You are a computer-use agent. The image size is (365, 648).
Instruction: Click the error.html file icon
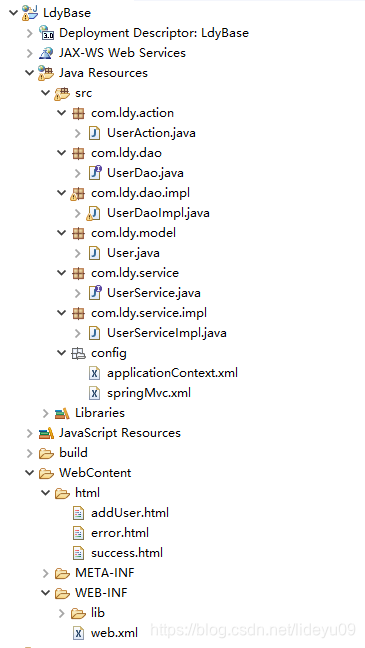tap(79, 533)
